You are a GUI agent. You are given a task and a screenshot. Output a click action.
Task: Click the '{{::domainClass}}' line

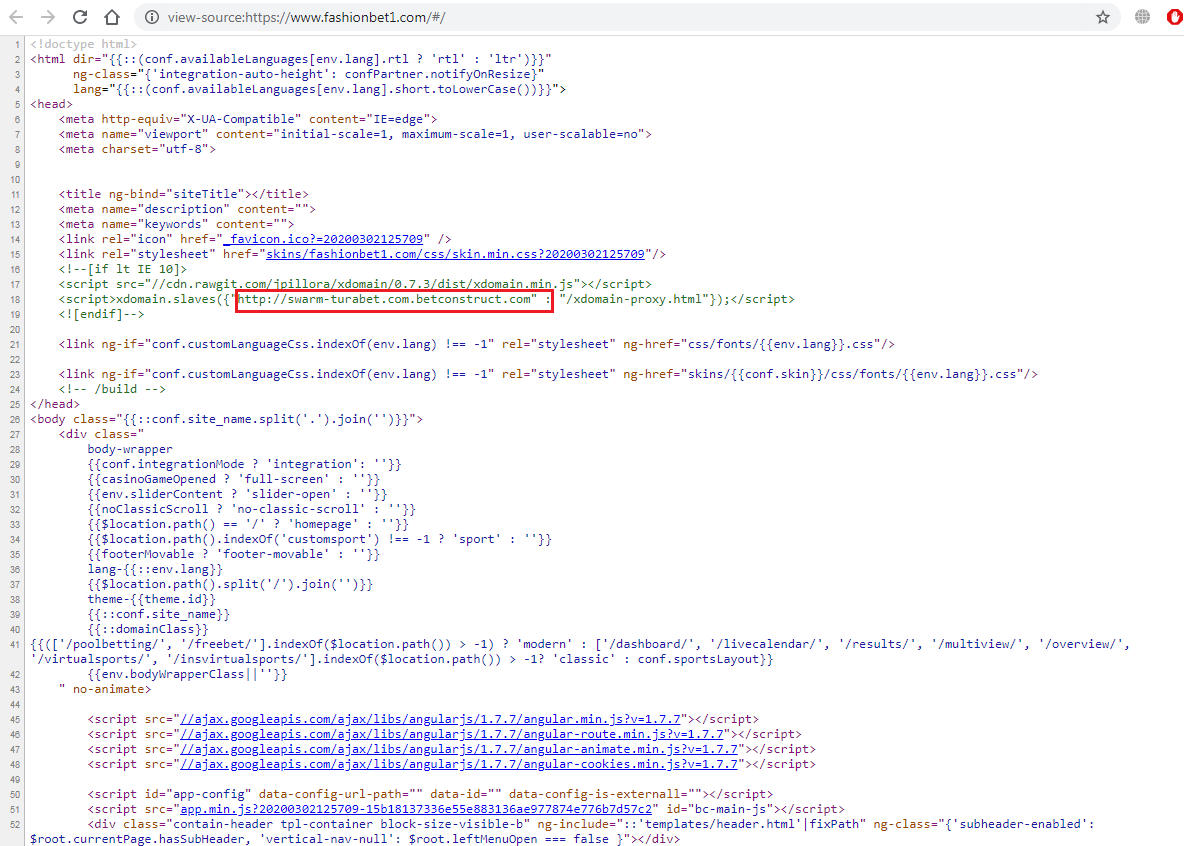pos(148,629)
